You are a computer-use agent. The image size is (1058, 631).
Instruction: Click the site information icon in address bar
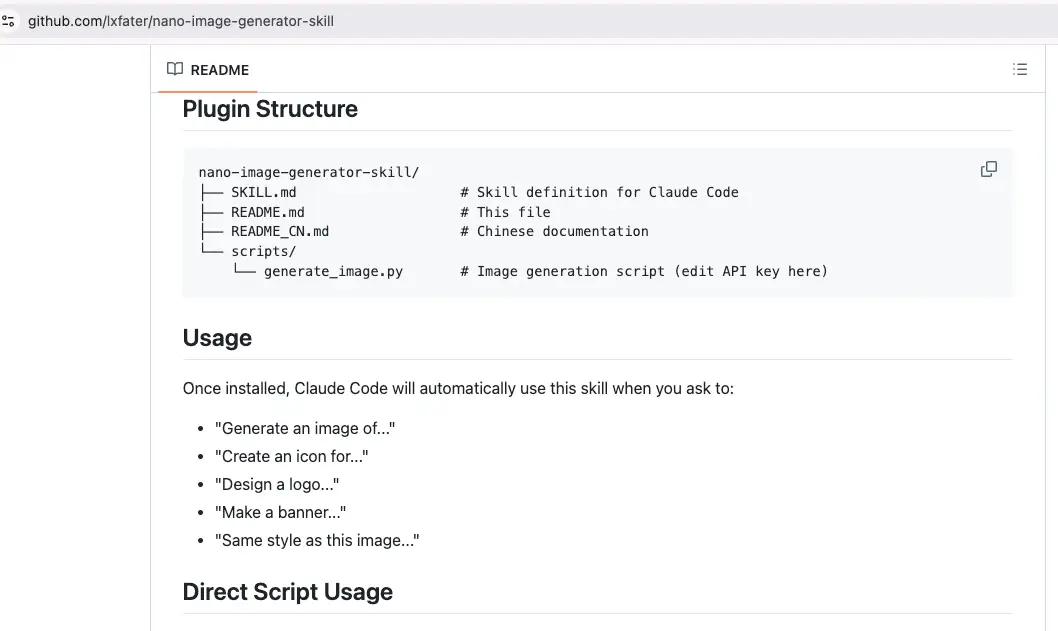[10, 21]
